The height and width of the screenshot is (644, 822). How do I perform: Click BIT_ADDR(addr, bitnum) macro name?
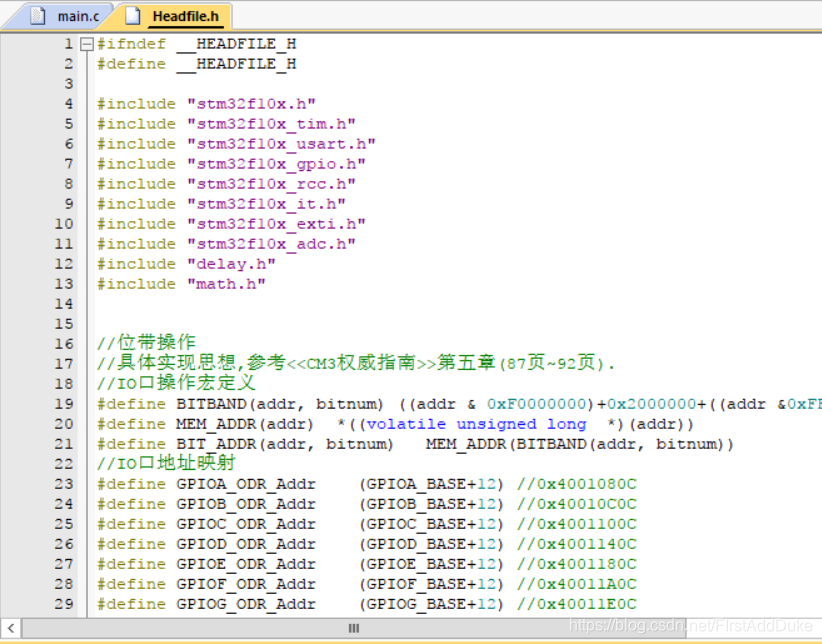[x=285, y=444]
